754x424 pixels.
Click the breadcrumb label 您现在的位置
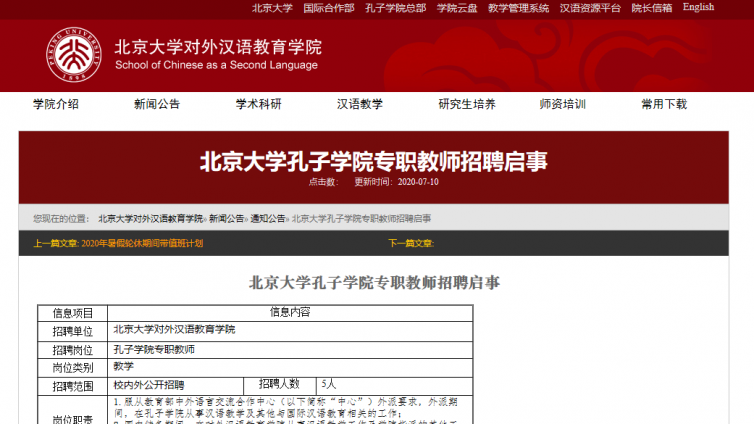[61, 219]
